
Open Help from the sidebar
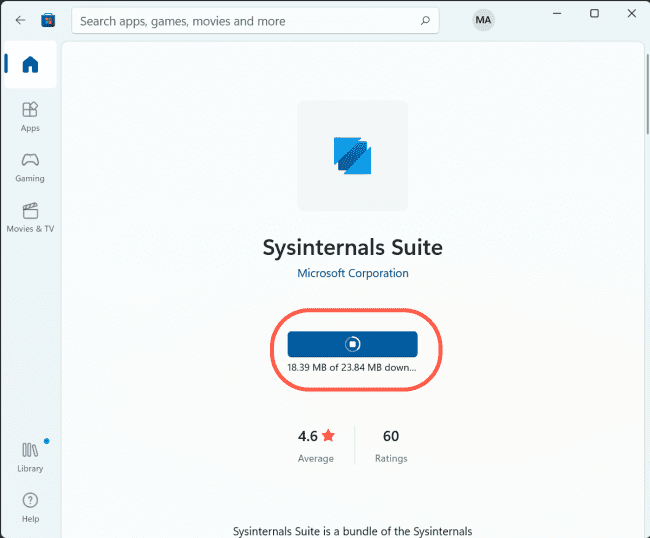click(30, 506)
